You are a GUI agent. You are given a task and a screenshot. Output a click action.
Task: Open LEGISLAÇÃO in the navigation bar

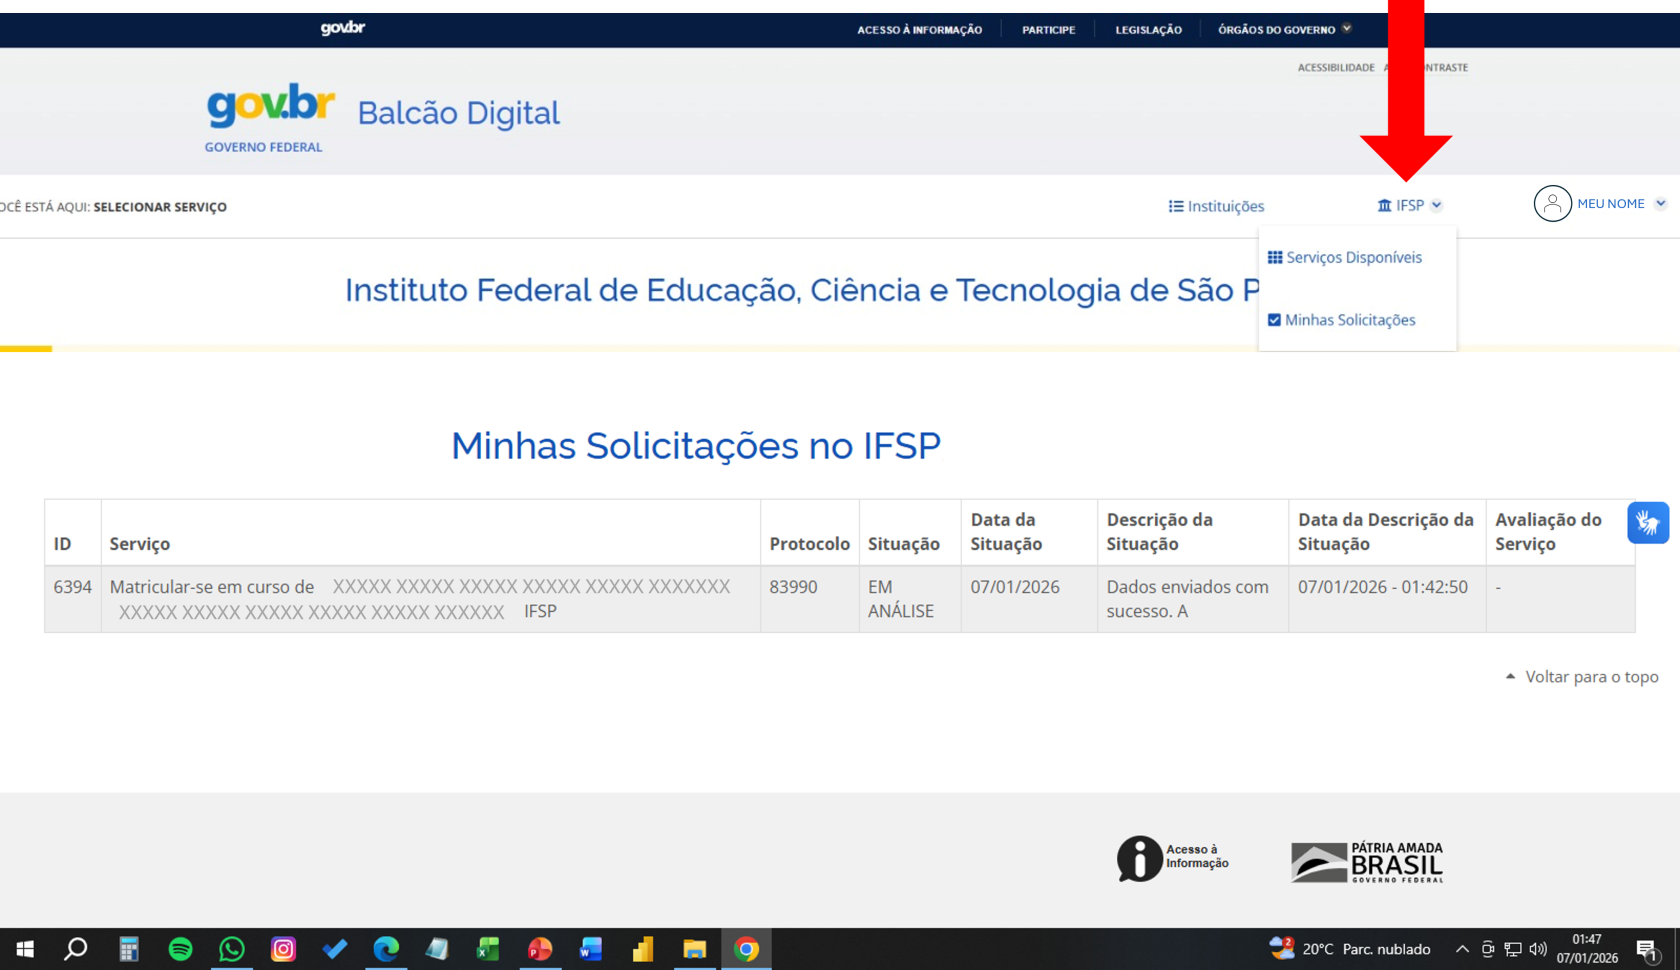[1148, 29]
